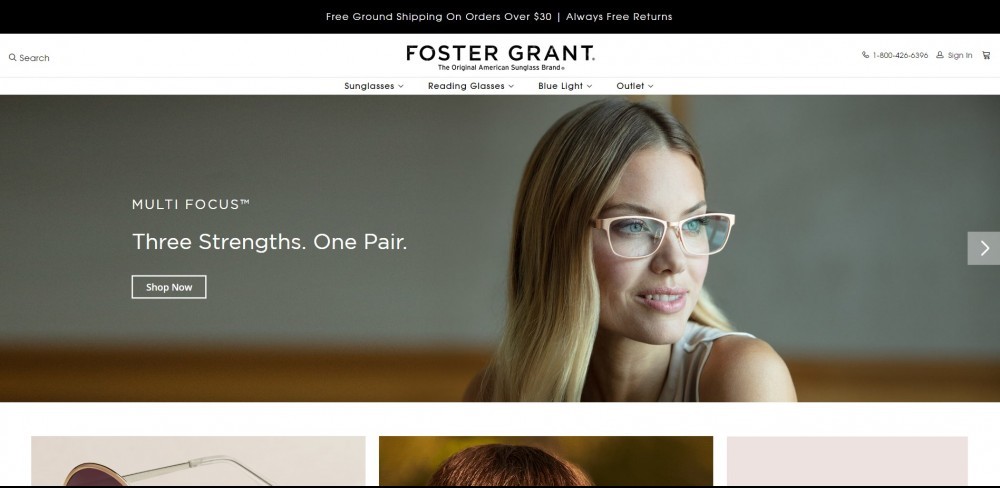Click the Sign In link
Viewport: 1000px width, 488px height.
coord(960,55)
